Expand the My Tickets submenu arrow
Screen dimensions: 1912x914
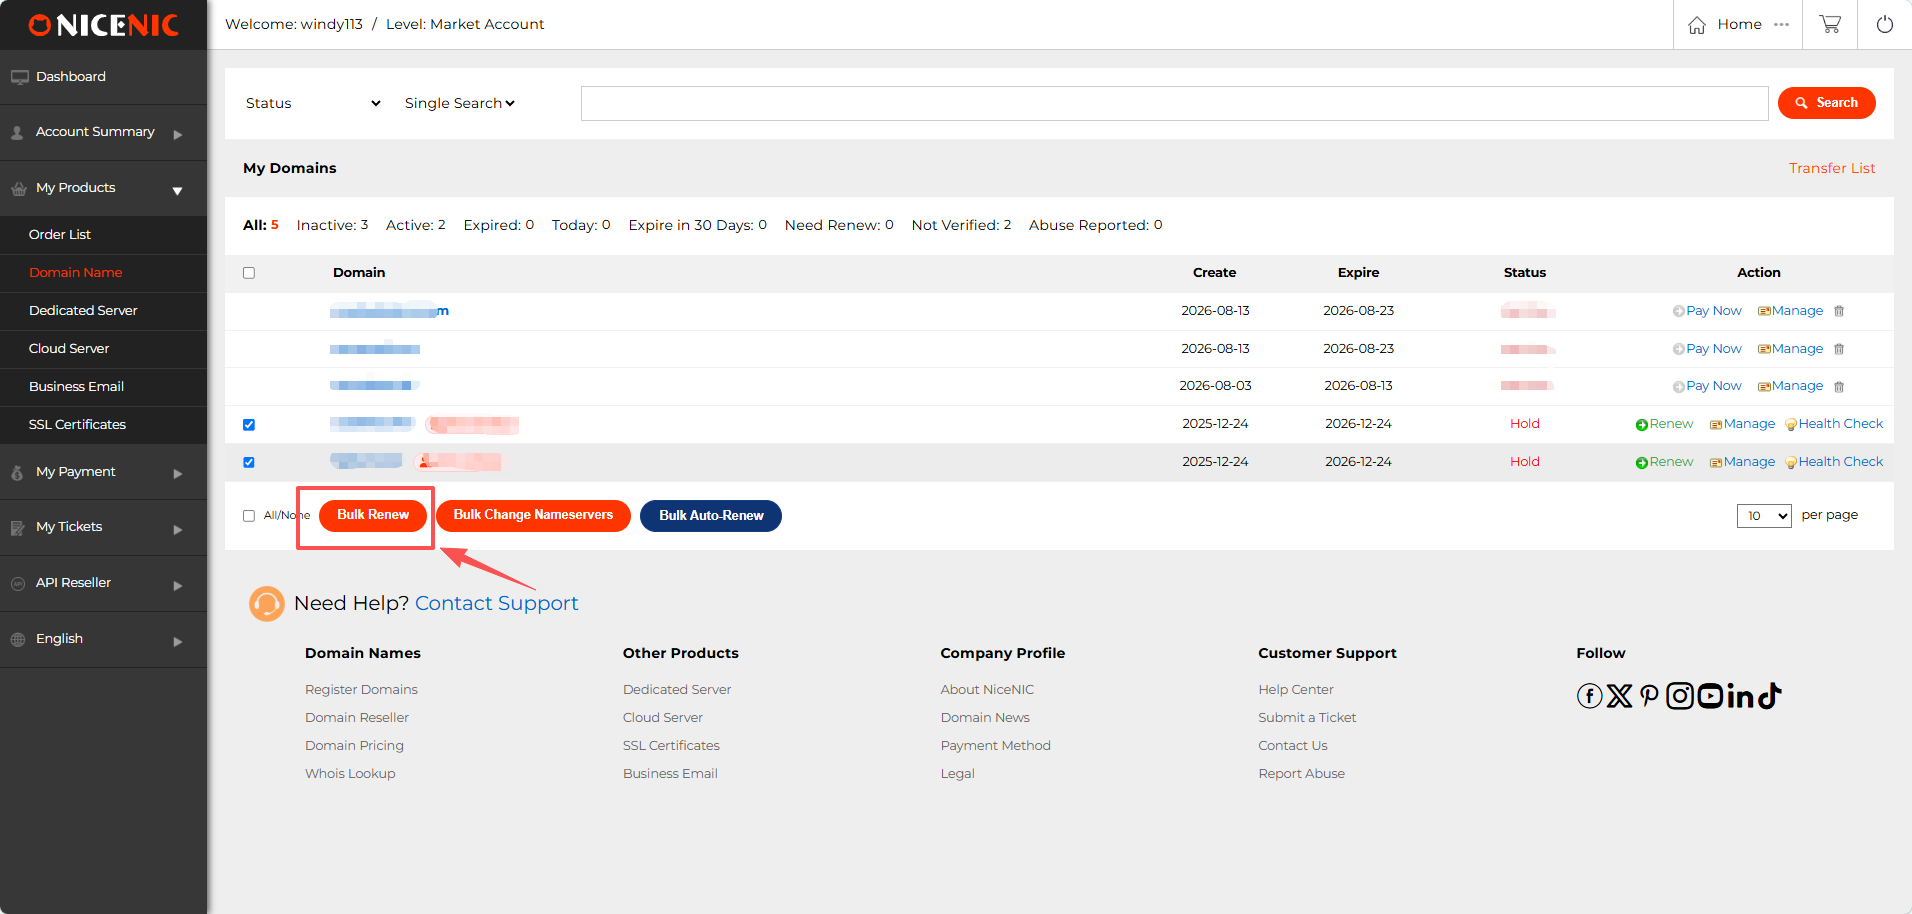[178, 530]
